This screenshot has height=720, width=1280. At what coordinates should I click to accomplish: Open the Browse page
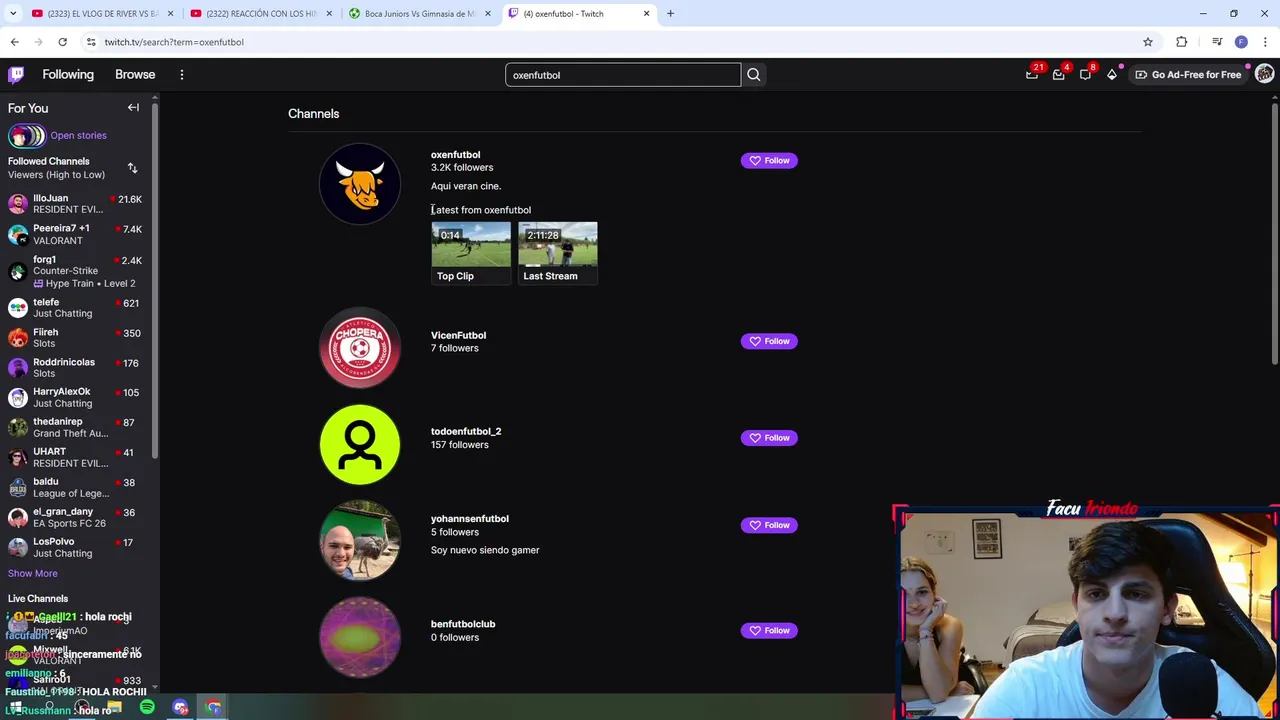[x=135, y=75]
